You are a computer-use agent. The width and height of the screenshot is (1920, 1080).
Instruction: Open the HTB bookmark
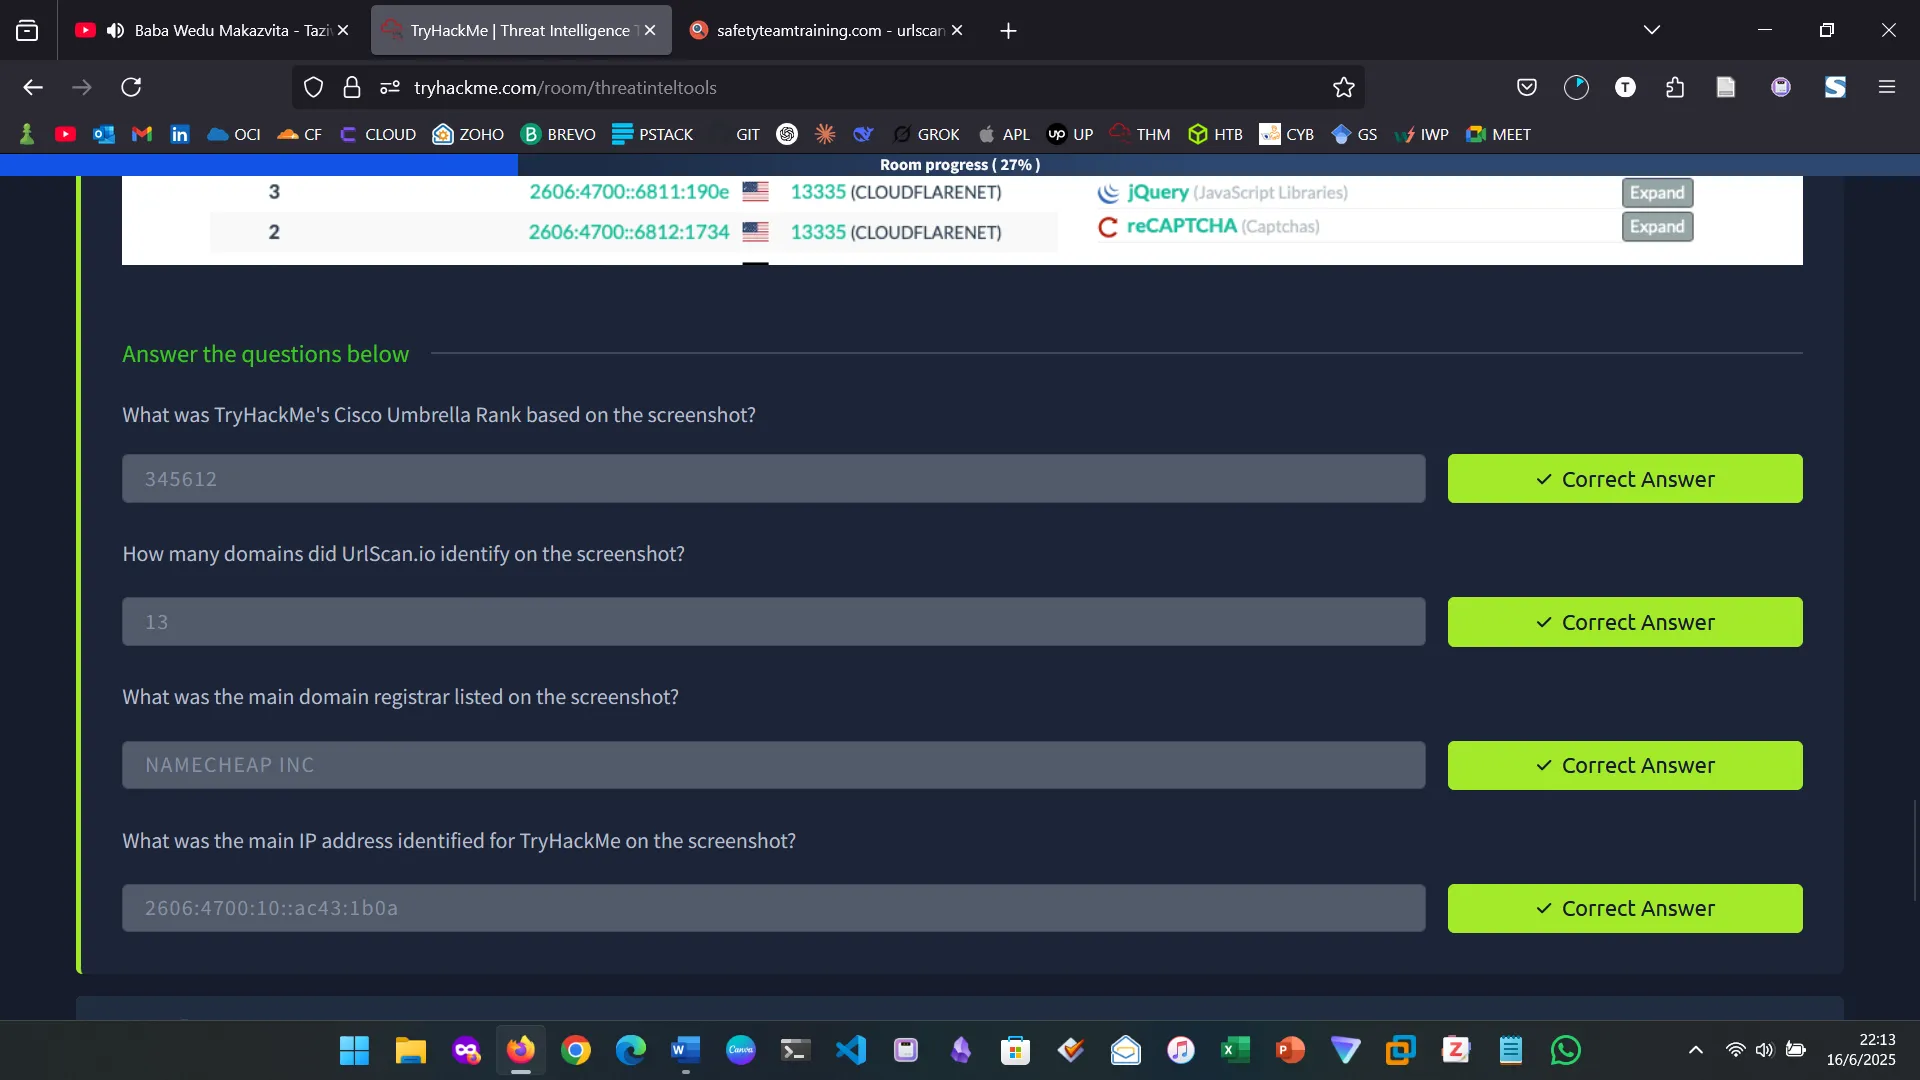[1215, 134]
